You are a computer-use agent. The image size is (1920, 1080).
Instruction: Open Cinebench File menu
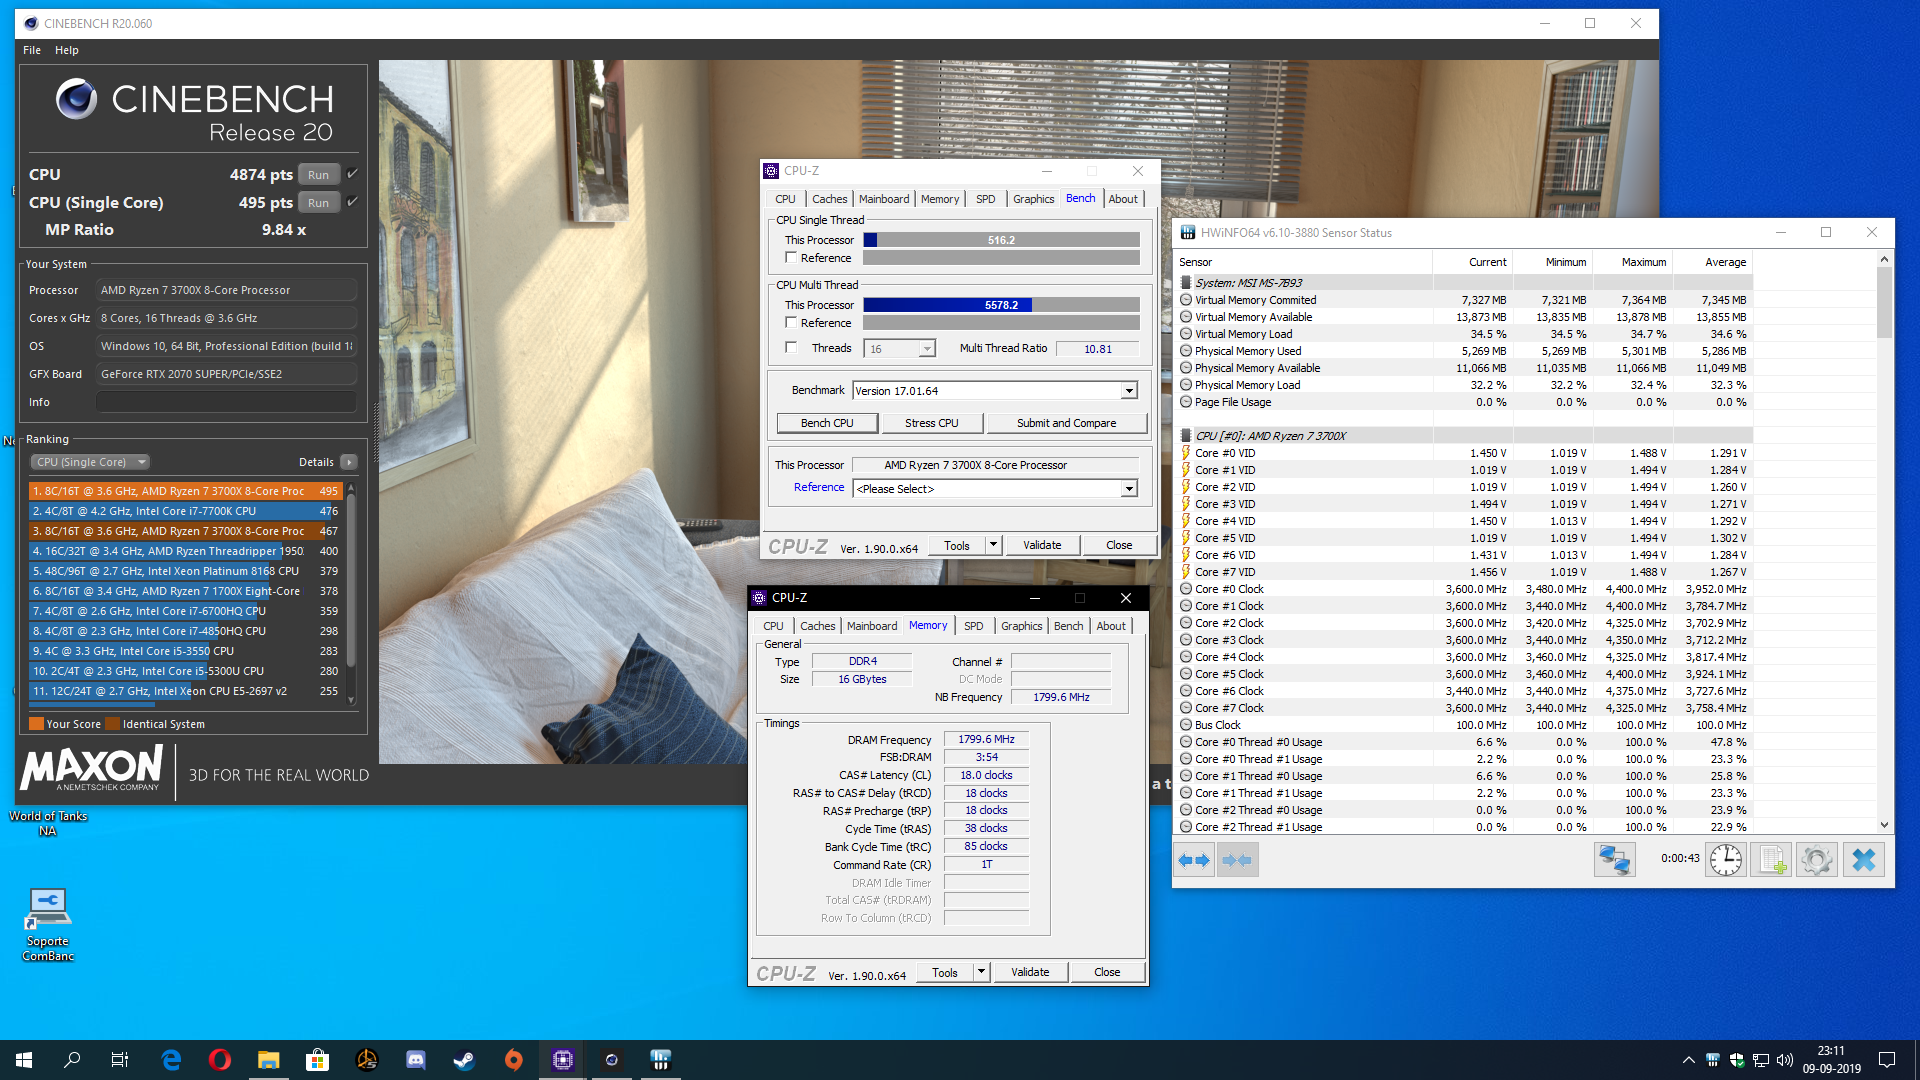32,50
